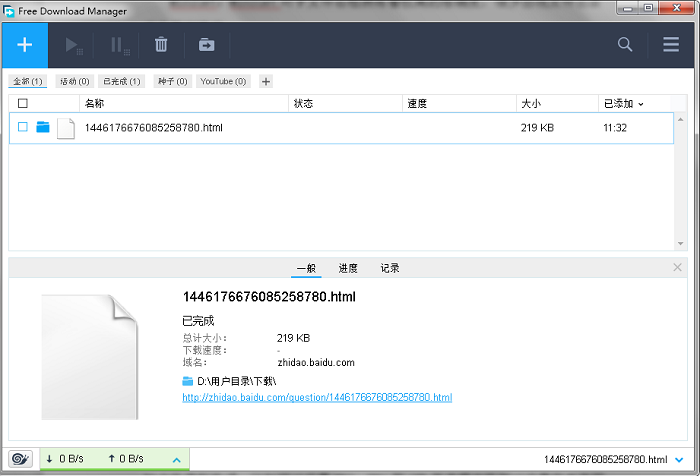Add a new download with plus button
The height and width of the screenshot is (476, 700).
[x=25, y=45]
